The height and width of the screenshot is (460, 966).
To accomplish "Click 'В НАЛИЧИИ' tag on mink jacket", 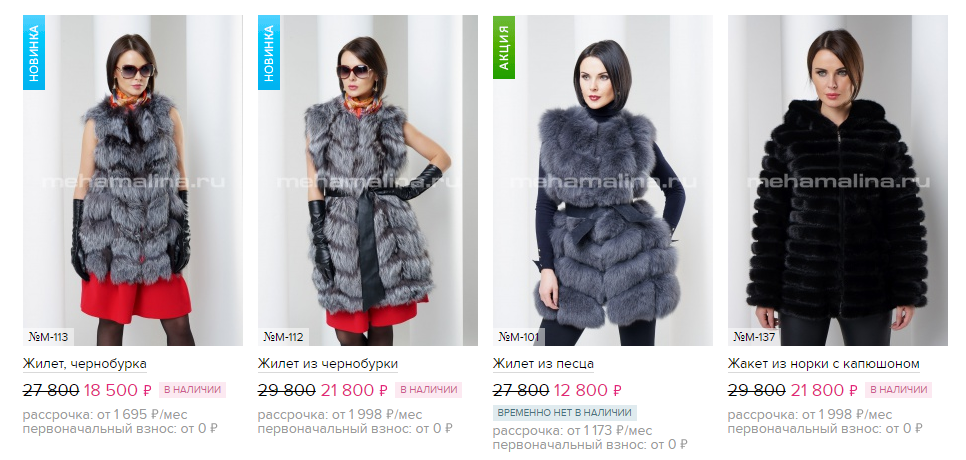I will click(898, 390).
